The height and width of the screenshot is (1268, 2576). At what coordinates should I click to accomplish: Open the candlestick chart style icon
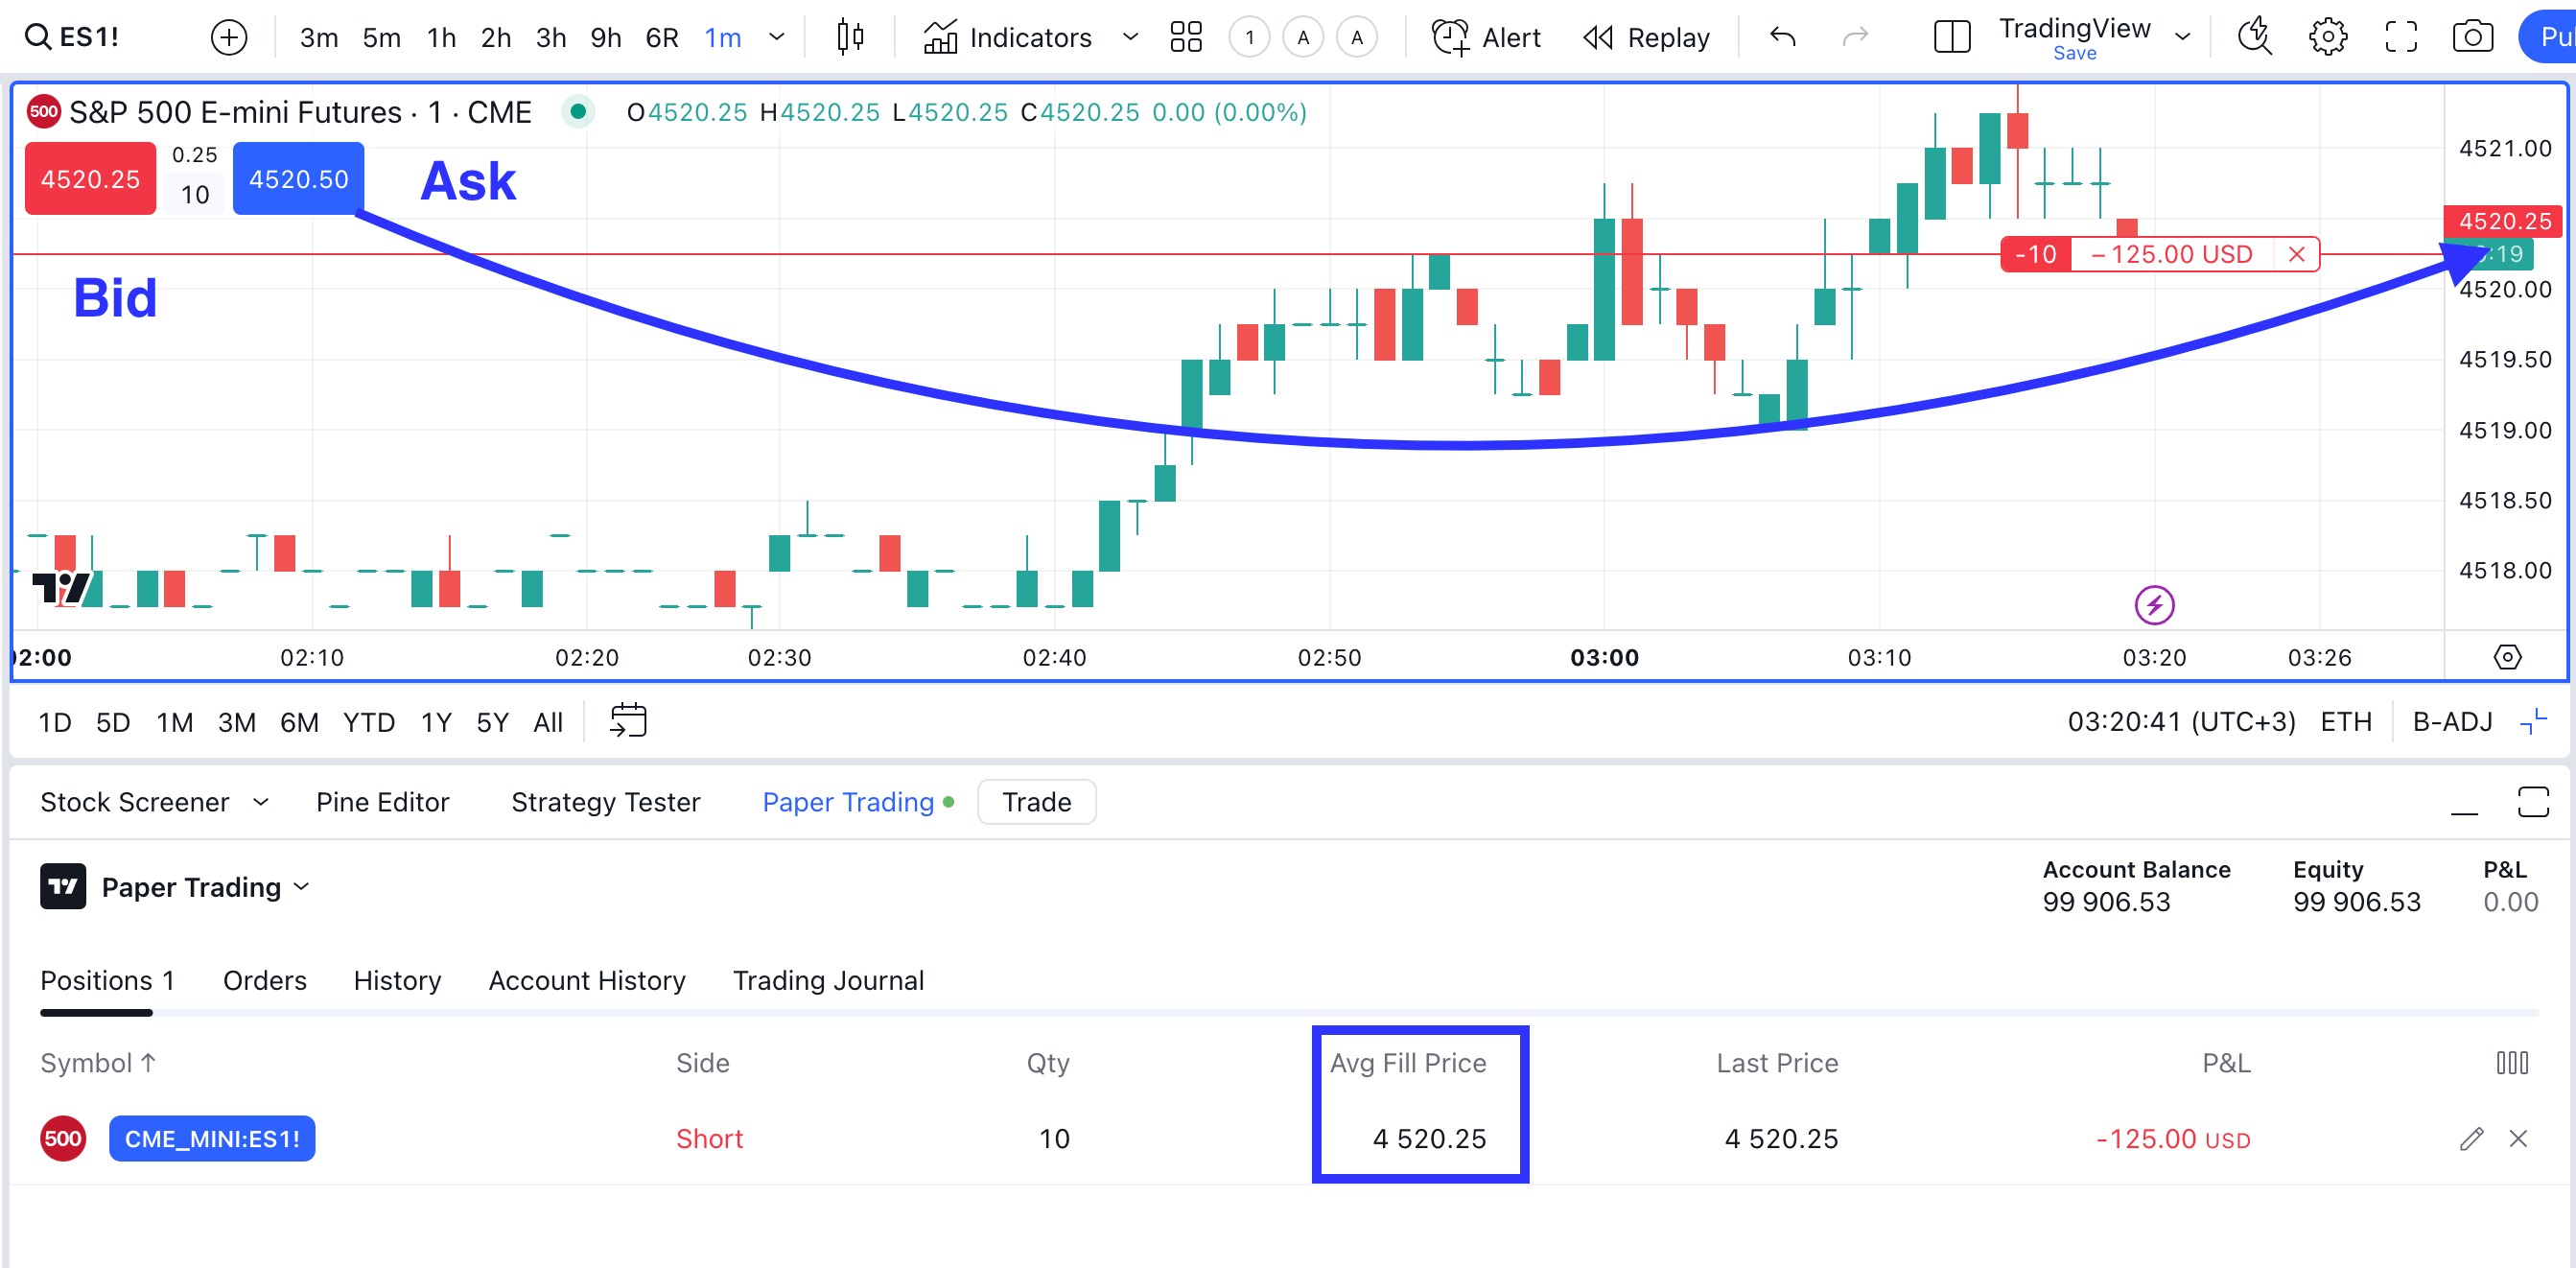(850, 38)
